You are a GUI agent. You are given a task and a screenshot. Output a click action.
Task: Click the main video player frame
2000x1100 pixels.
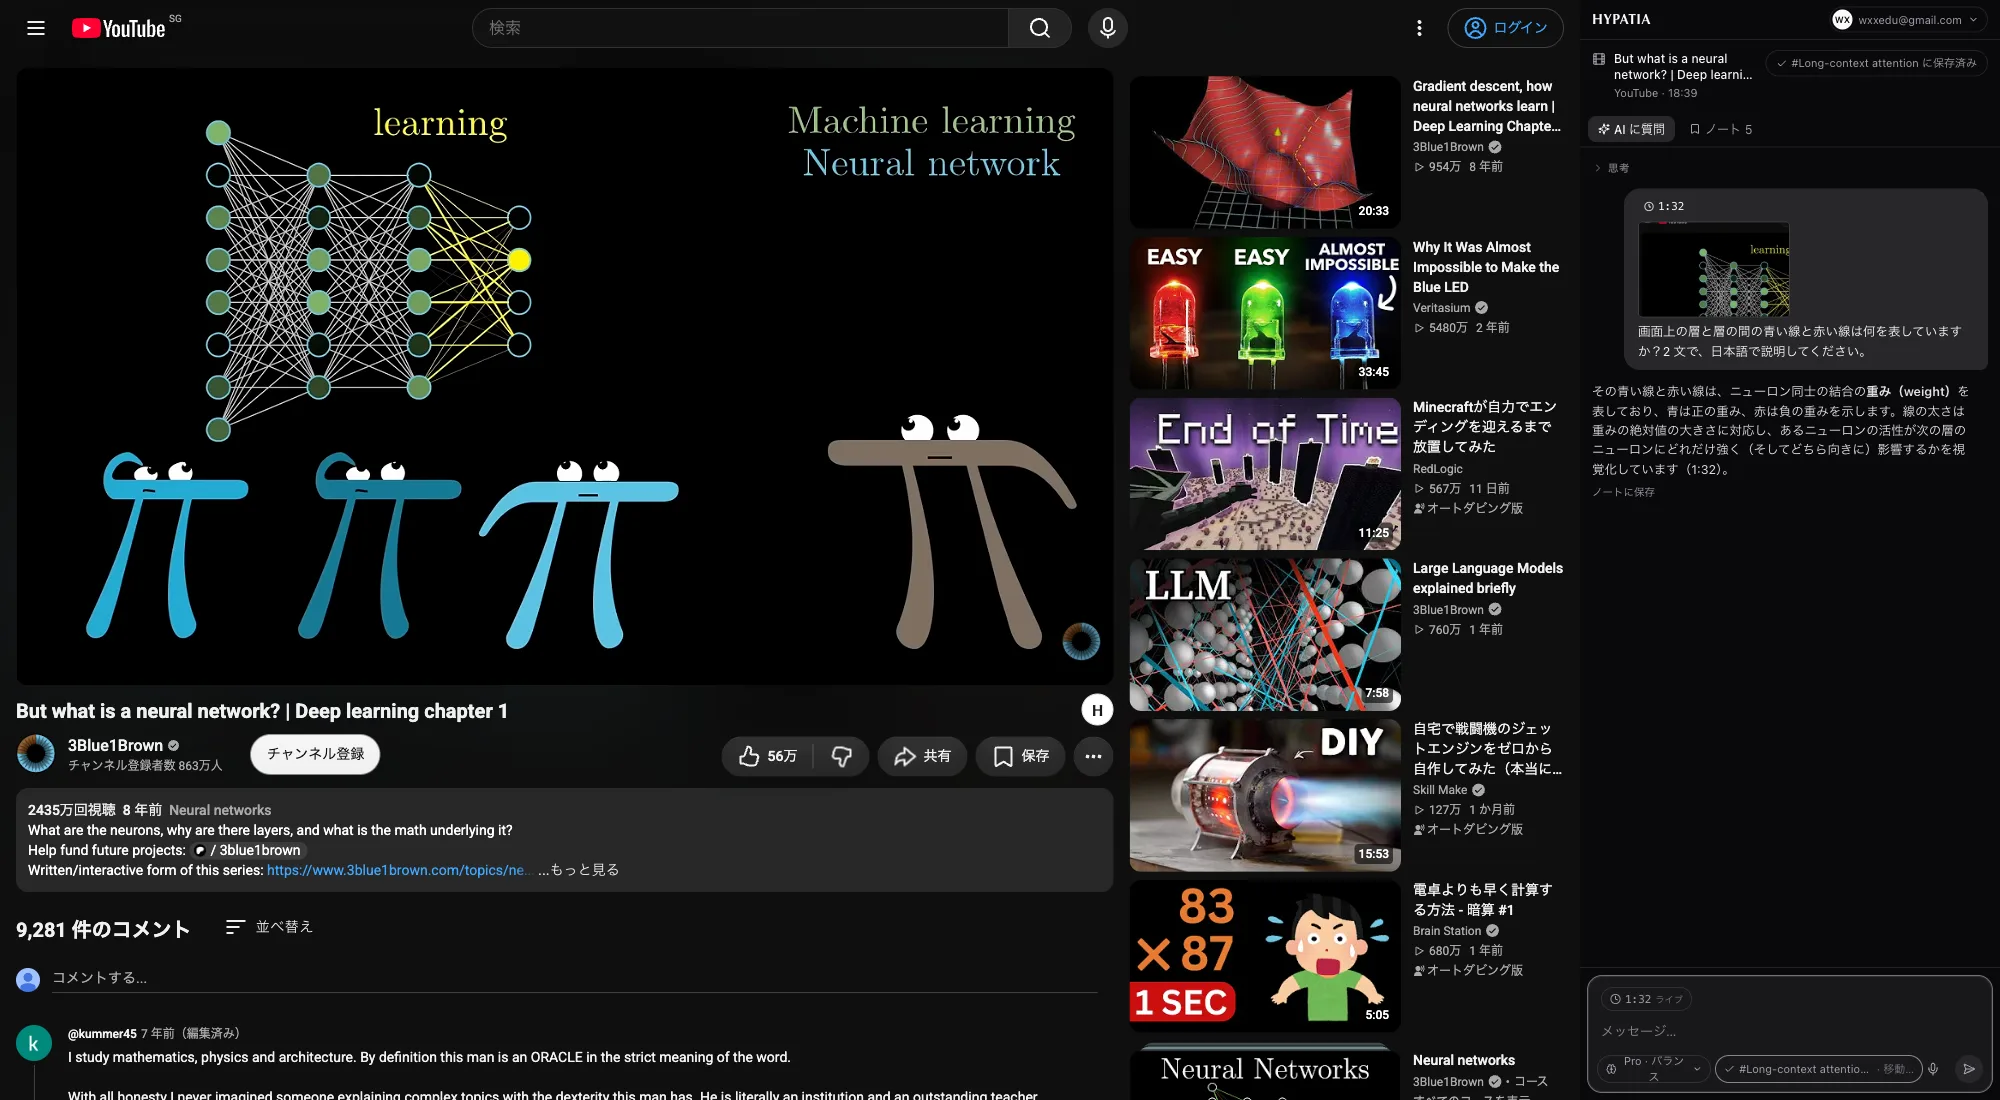click(x=564, y=376)
